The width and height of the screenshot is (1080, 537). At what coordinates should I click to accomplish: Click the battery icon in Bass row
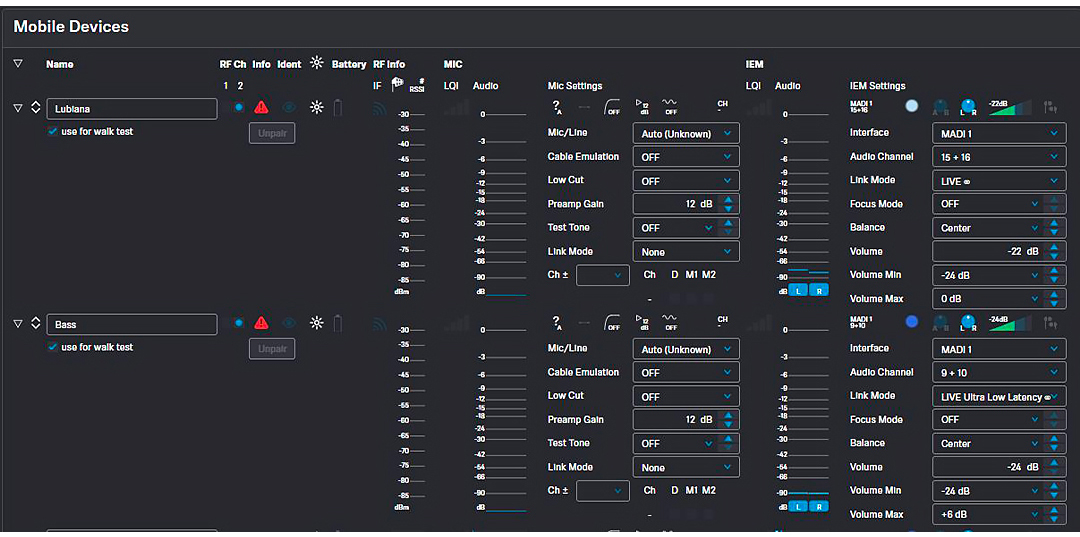point(338,323)
